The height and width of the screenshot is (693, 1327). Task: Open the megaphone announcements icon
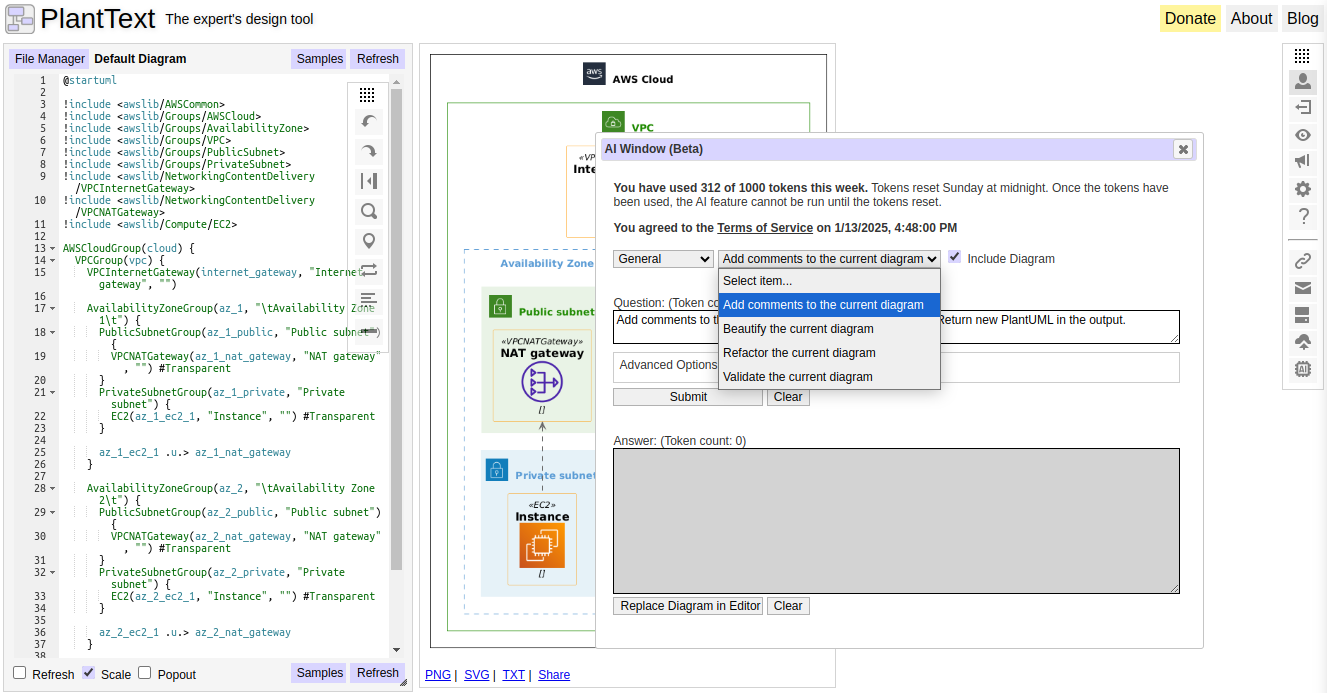click(x=1303, y=161)
